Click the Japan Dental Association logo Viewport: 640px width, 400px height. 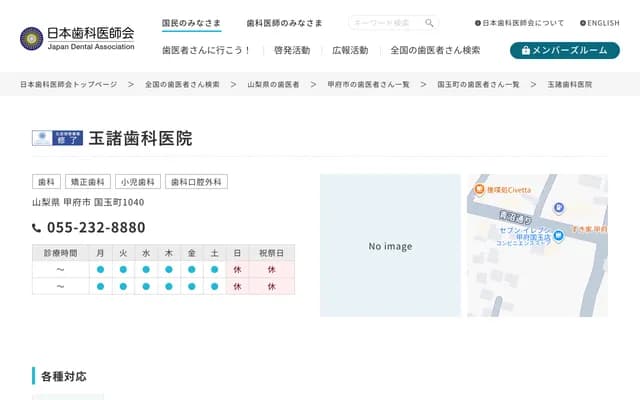tap(76, 38)
